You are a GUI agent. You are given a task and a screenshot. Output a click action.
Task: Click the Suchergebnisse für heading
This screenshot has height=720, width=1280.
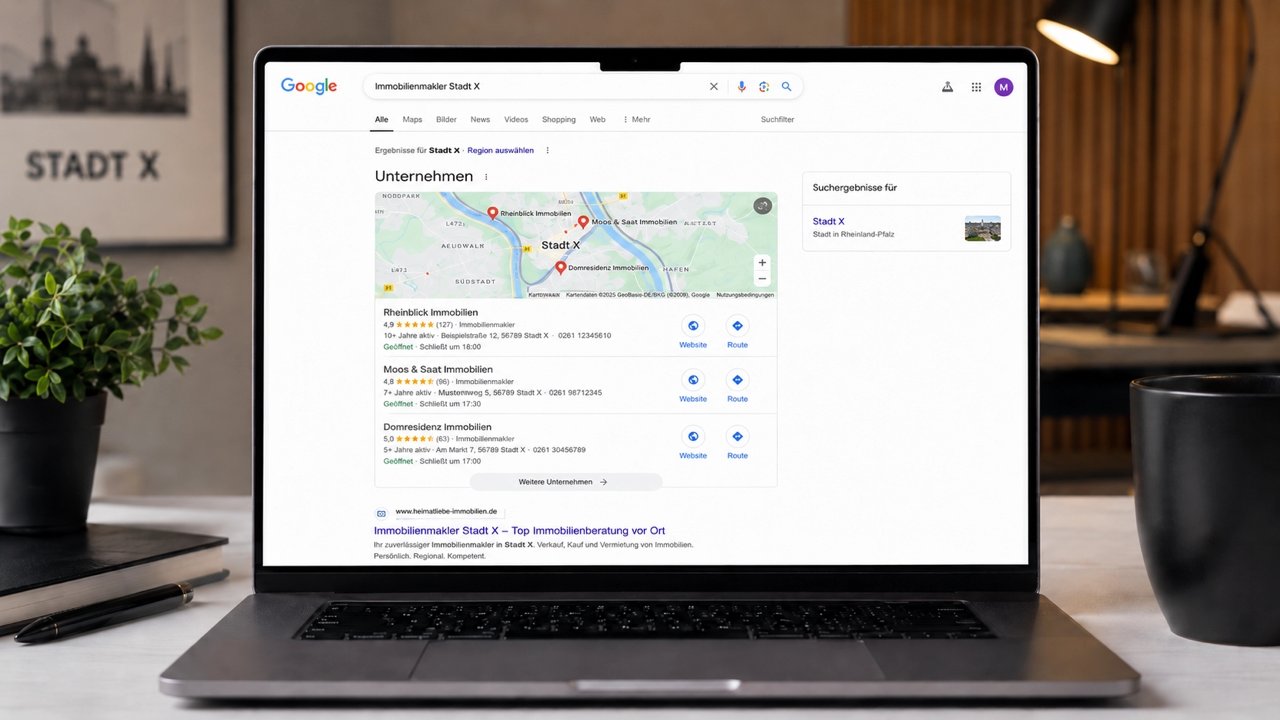click(855, 187)
